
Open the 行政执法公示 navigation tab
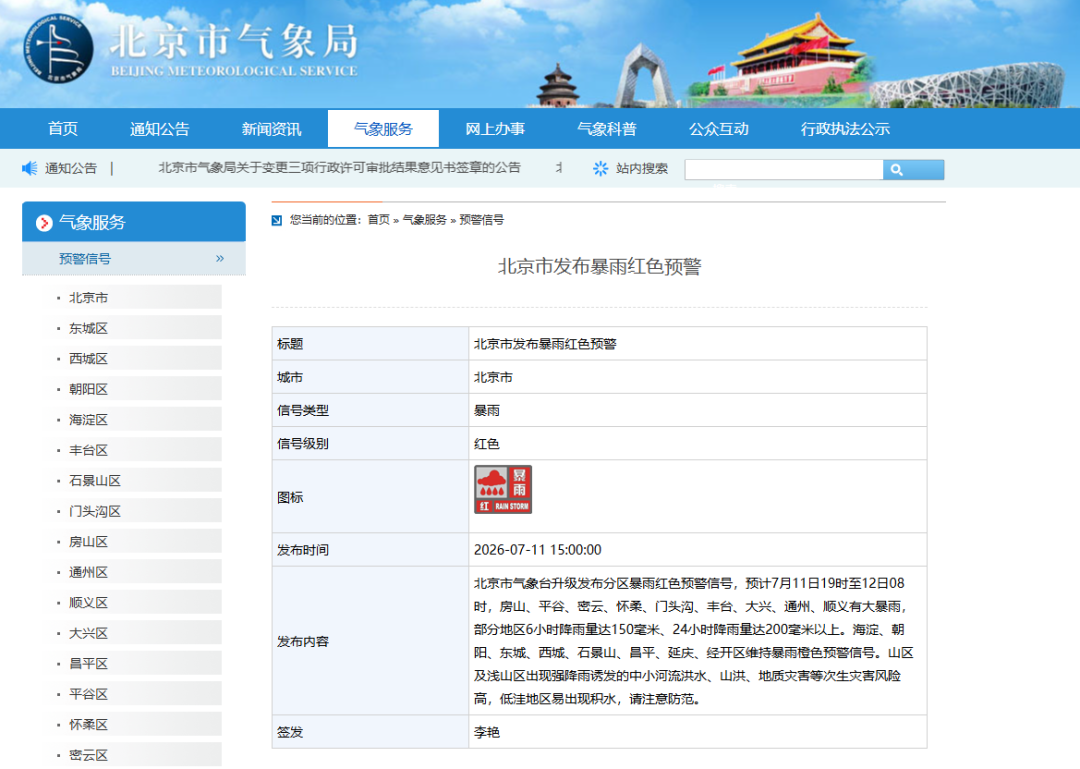[845, 129]
